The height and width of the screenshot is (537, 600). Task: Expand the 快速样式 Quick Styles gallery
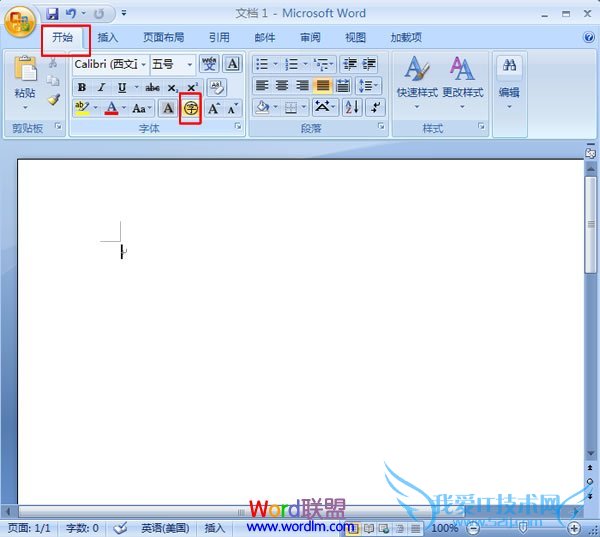click(x=417, y=82)
